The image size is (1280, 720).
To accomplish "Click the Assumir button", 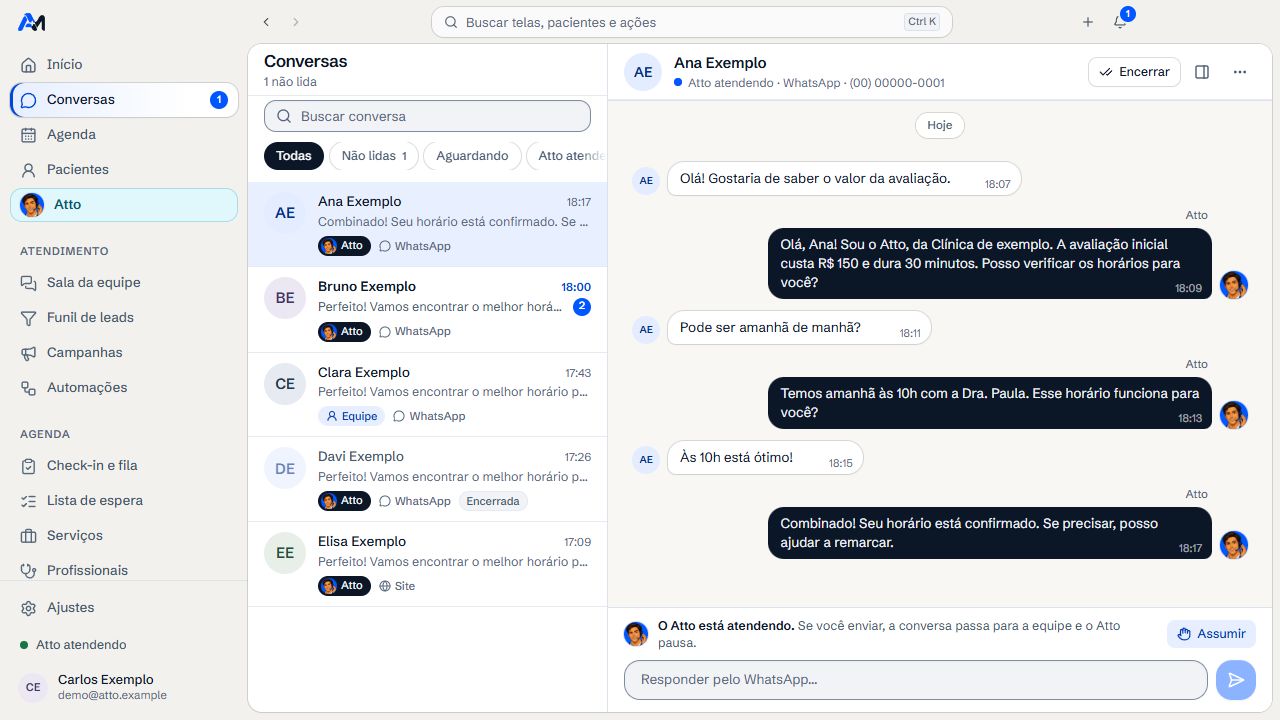I will pyautogui.click(x=1211, y=634).
